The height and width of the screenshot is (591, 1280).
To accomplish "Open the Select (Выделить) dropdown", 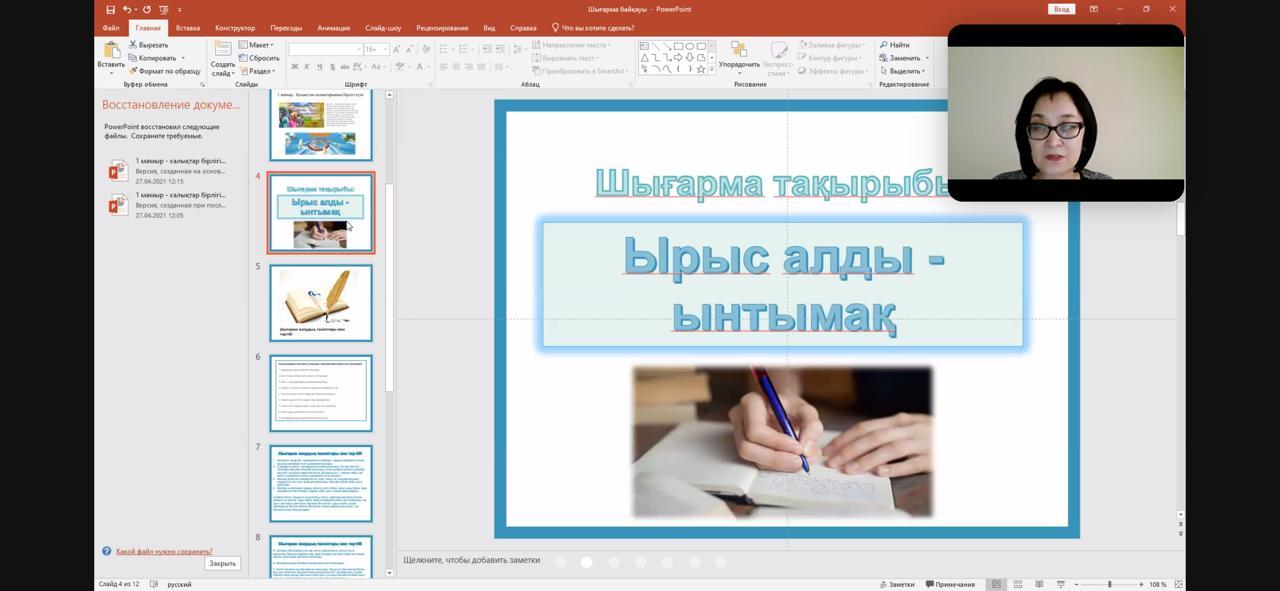I will 904,71.
